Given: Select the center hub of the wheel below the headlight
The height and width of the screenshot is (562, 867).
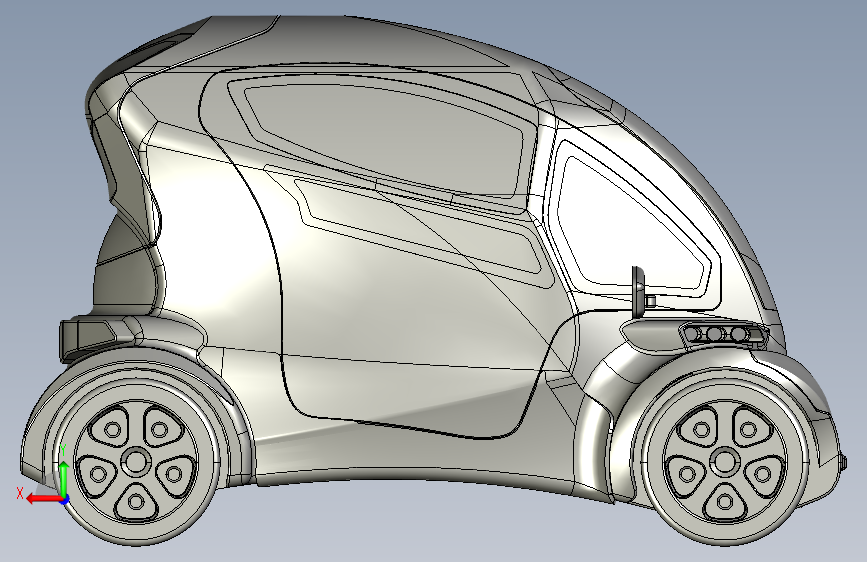Looking at the screenshot, I should tap(725, 462).
